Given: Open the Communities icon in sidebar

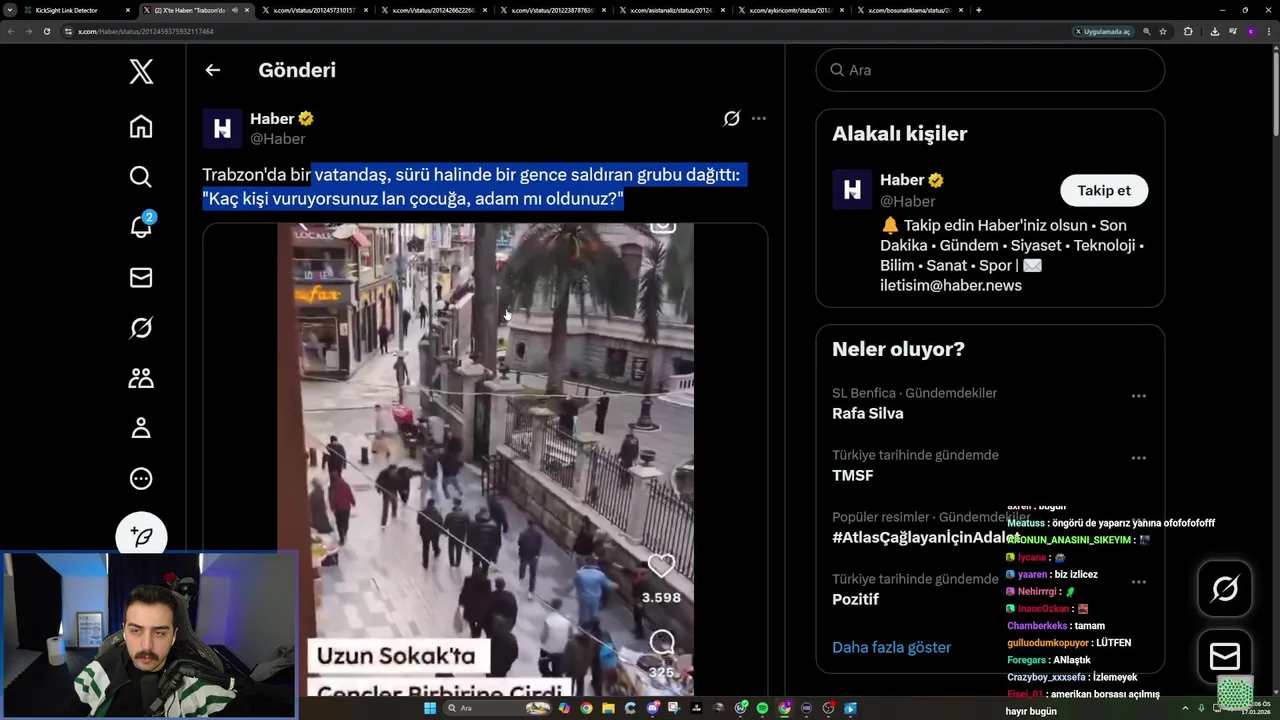Looking at the screenshot, I should pyautogui.click(x=141, y=378).
